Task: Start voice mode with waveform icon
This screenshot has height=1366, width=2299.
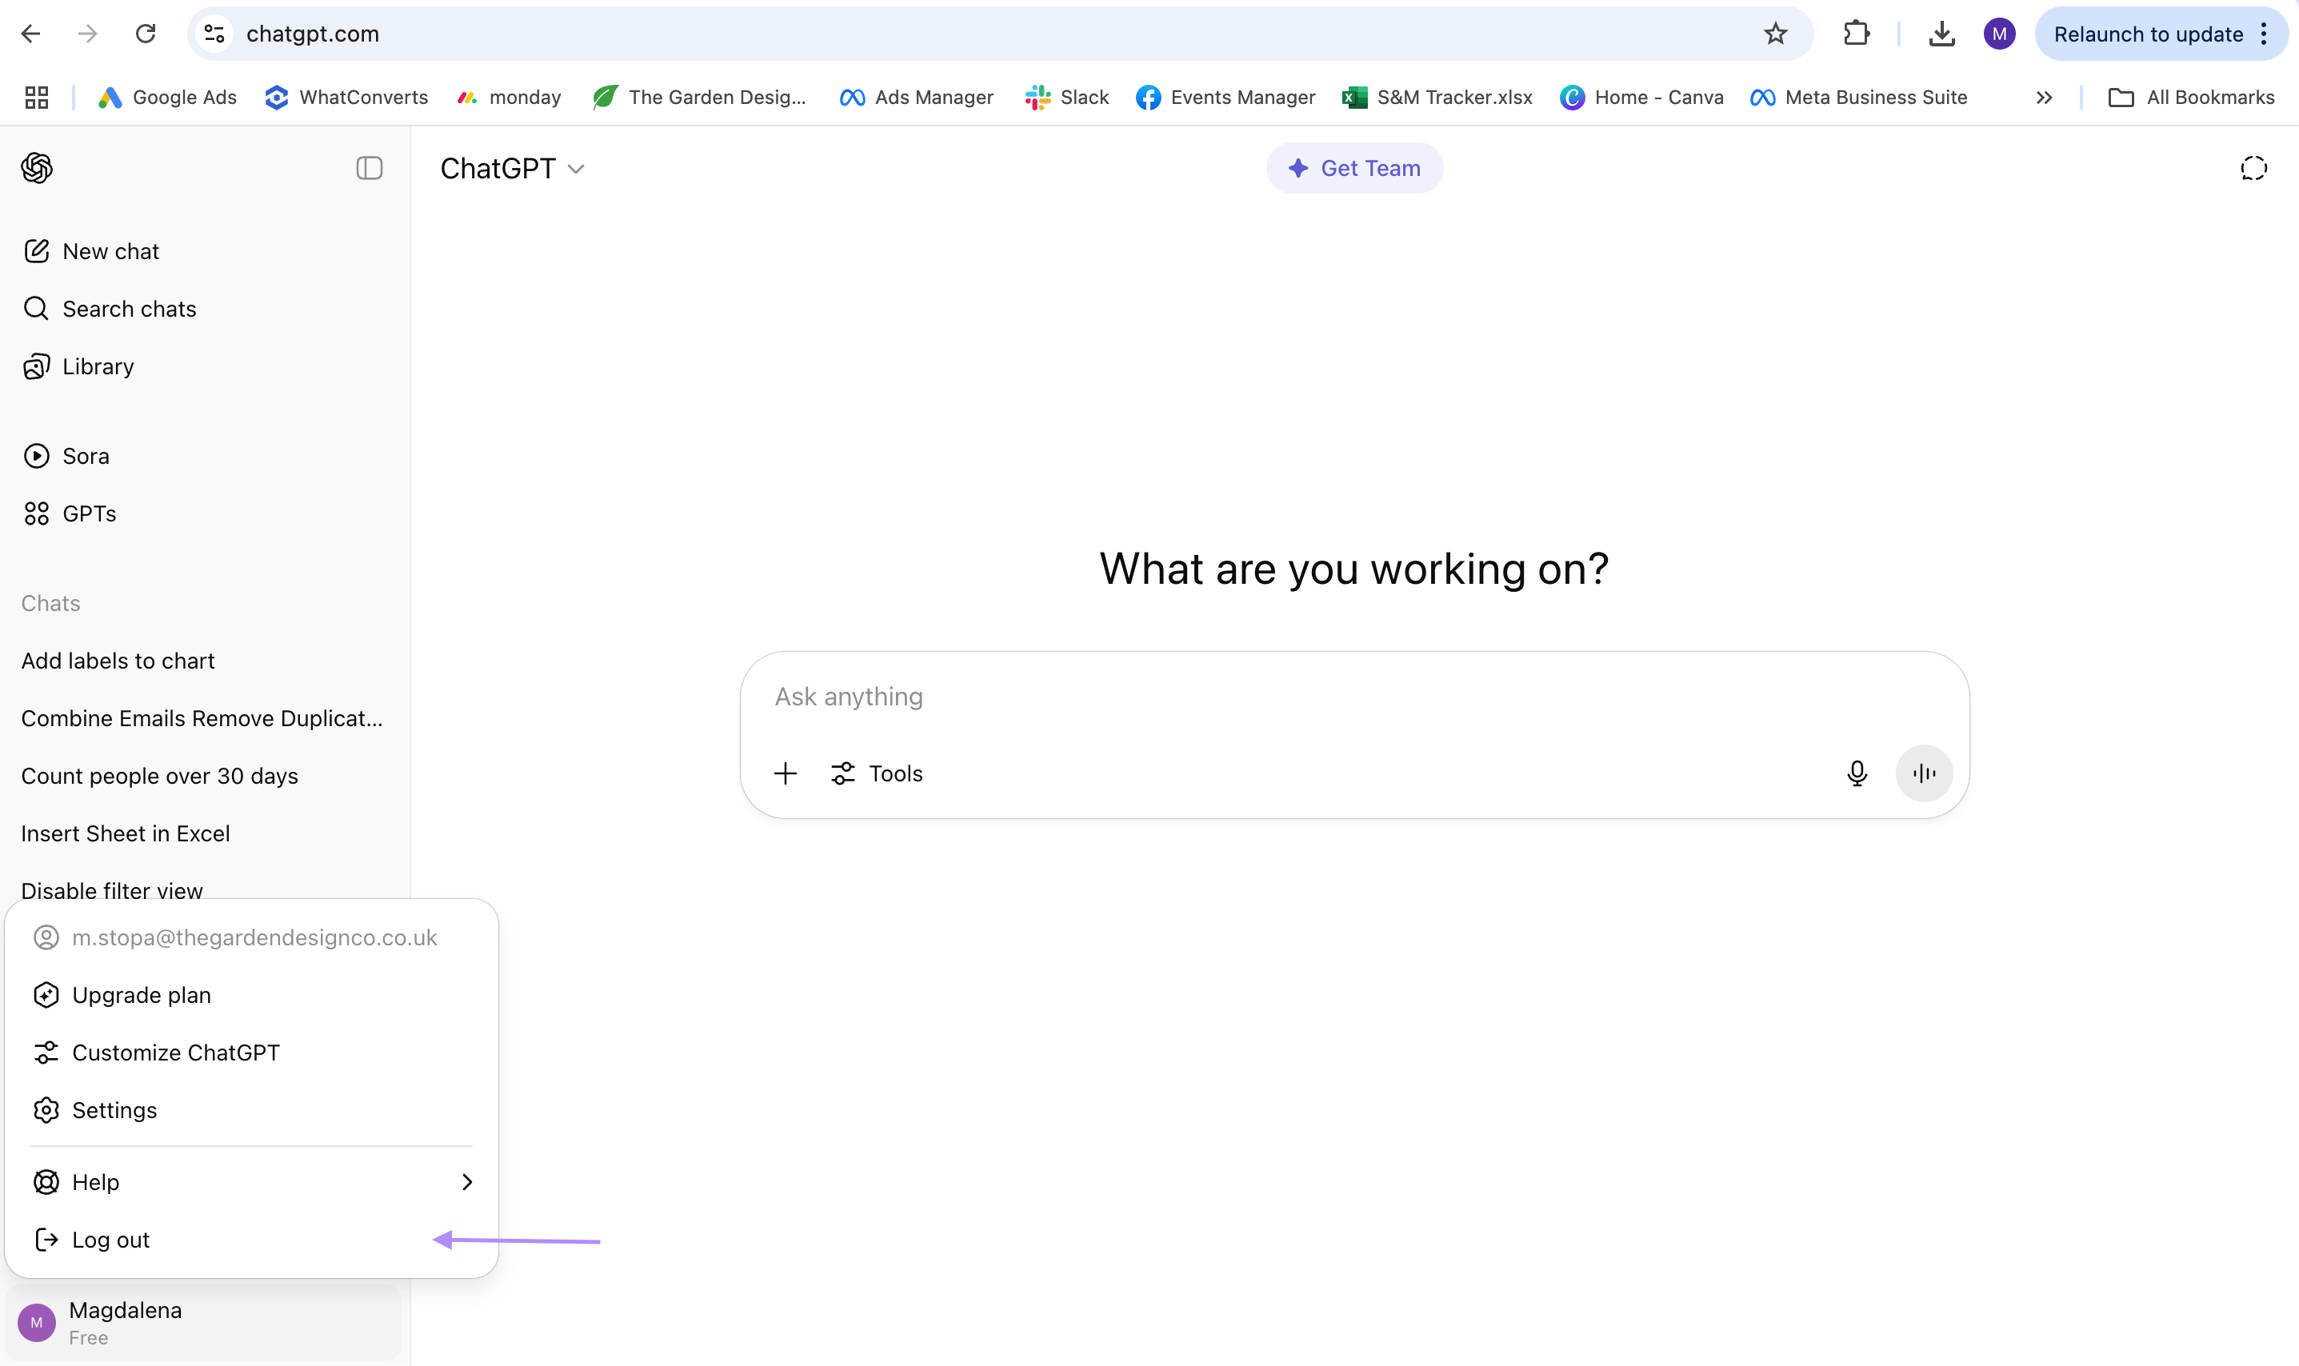Action: click(x=1924, y=773)
